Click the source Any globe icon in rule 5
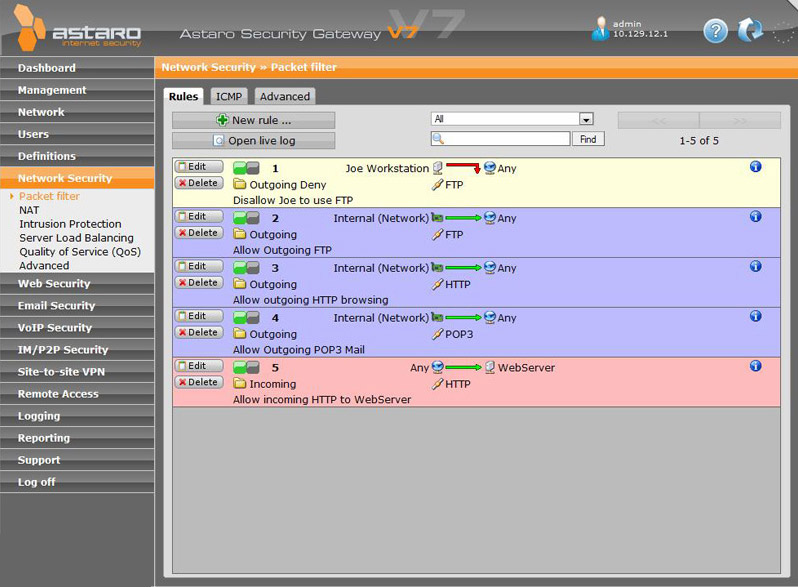 [x=437, y=367]
